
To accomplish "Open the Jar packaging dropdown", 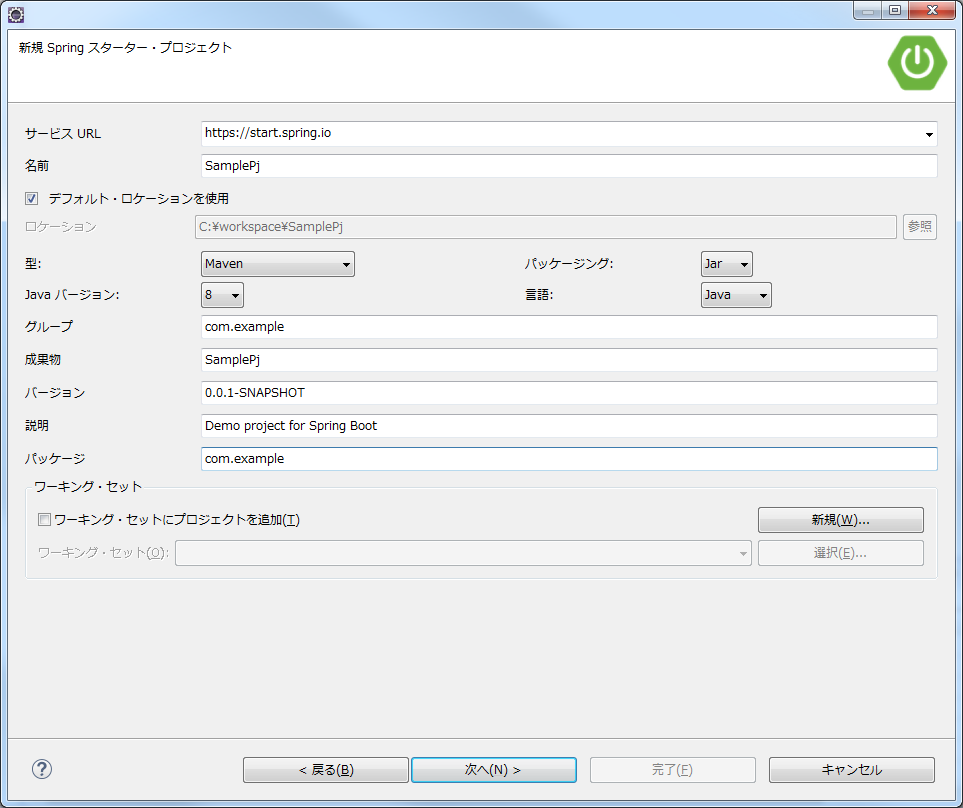I will [x=727, y=264].
